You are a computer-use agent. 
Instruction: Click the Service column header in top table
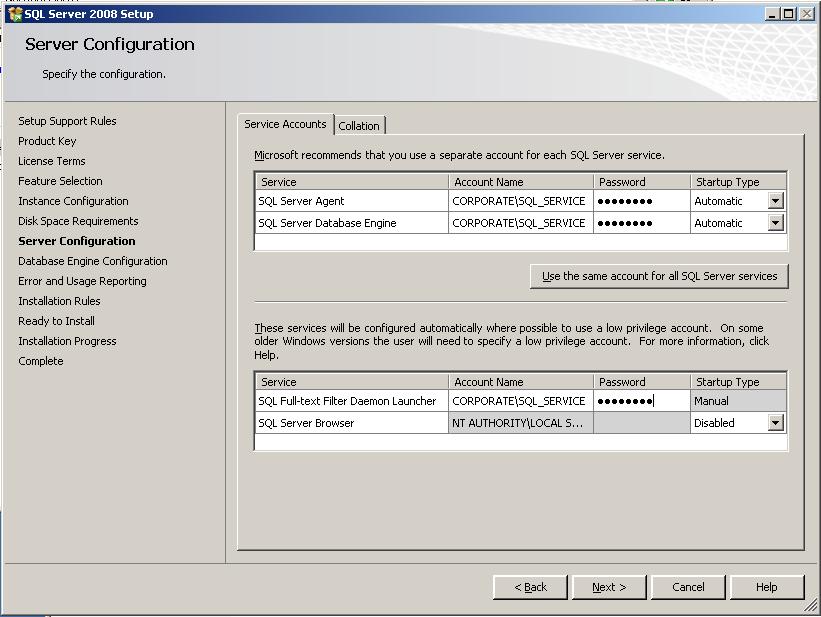pos(352,182)
